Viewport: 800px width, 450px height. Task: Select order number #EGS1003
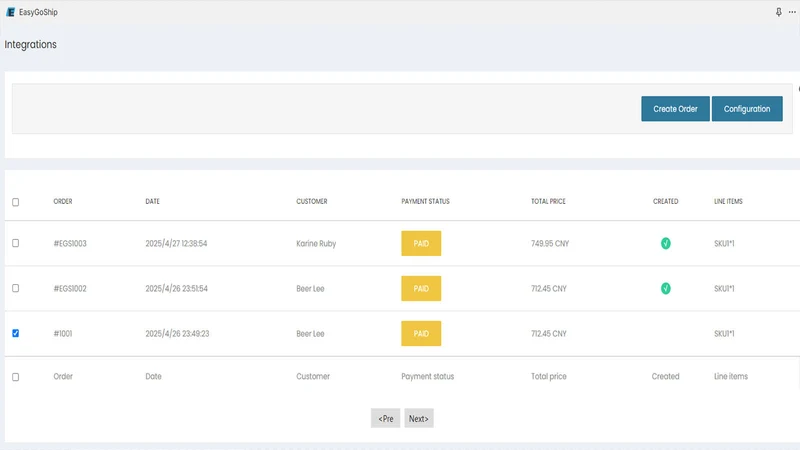(x=70, y=243)
